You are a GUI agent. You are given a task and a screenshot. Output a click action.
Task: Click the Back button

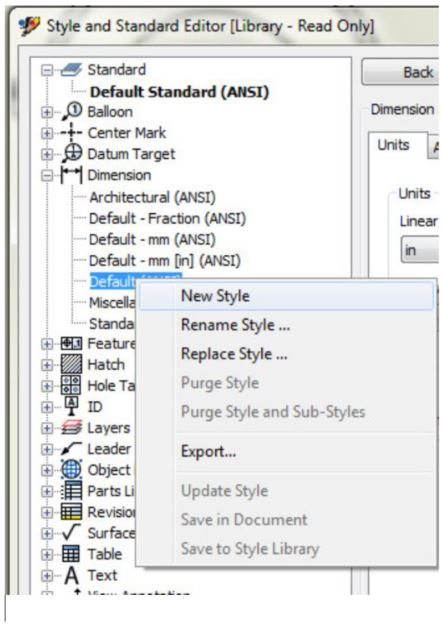coord(400,72)
